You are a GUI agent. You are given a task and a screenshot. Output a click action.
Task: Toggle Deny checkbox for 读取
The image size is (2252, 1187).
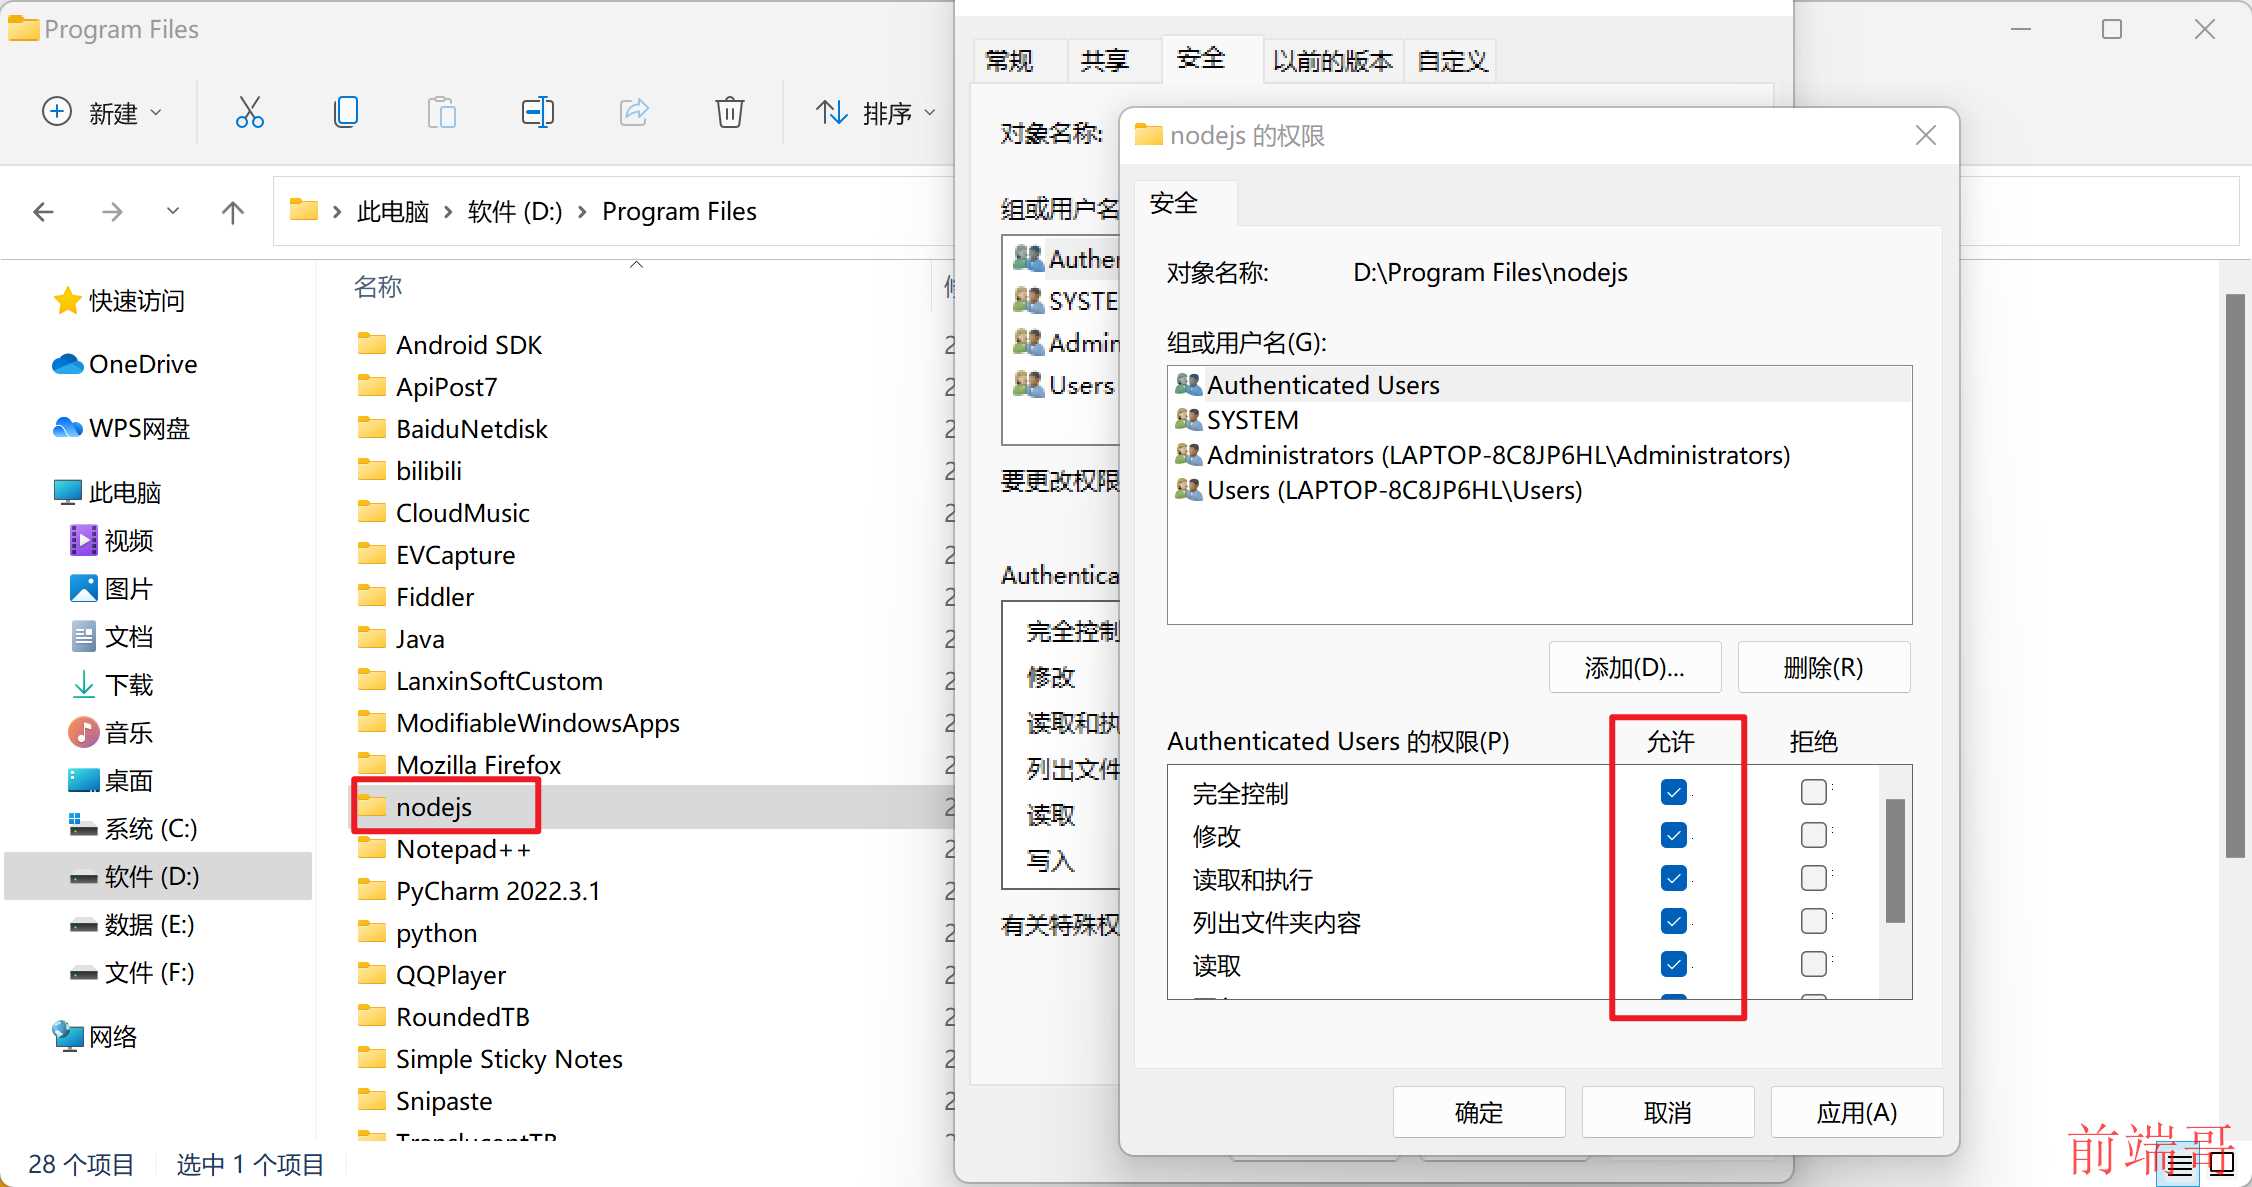pyautogui.click(x=1814, y=964)
